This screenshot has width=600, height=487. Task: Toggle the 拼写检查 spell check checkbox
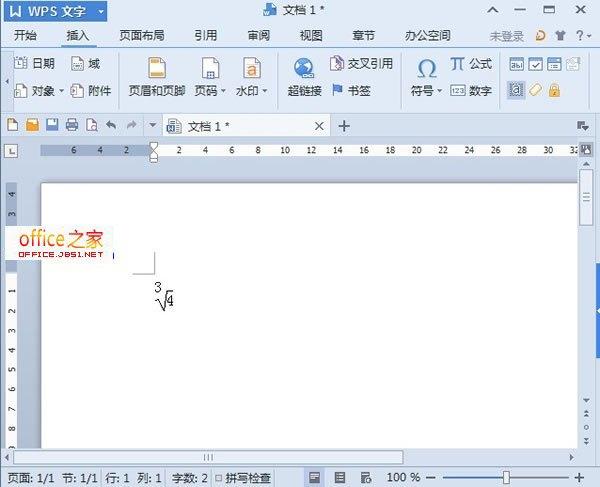click(x=218, y=478)
